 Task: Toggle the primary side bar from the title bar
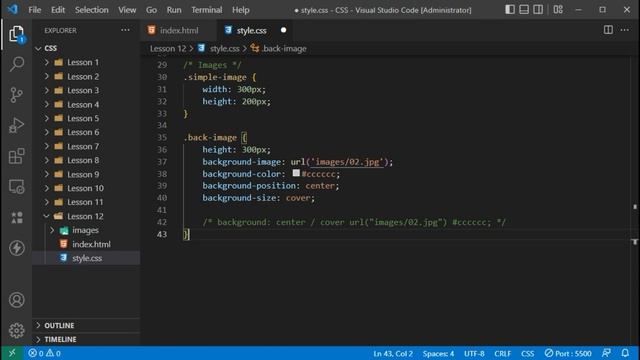coord(510,9)
